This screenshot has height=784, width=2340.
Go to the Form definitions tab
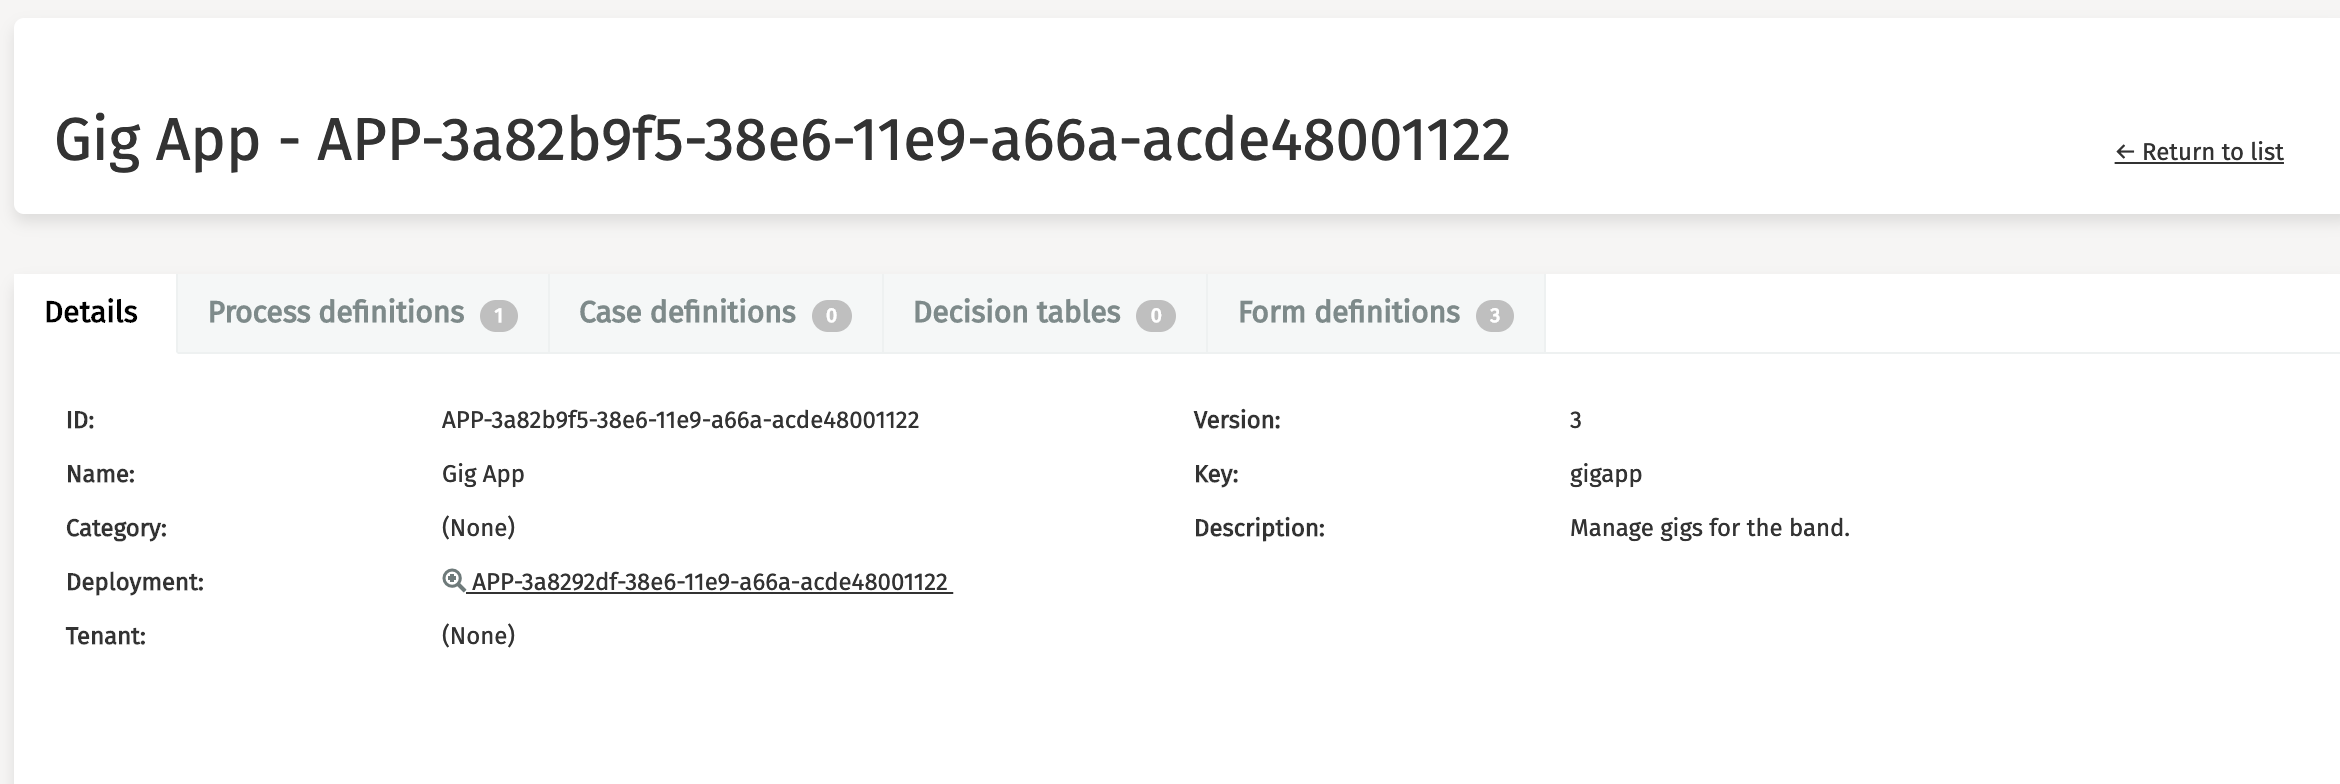pyautogui.click(x=1348, y=313)
